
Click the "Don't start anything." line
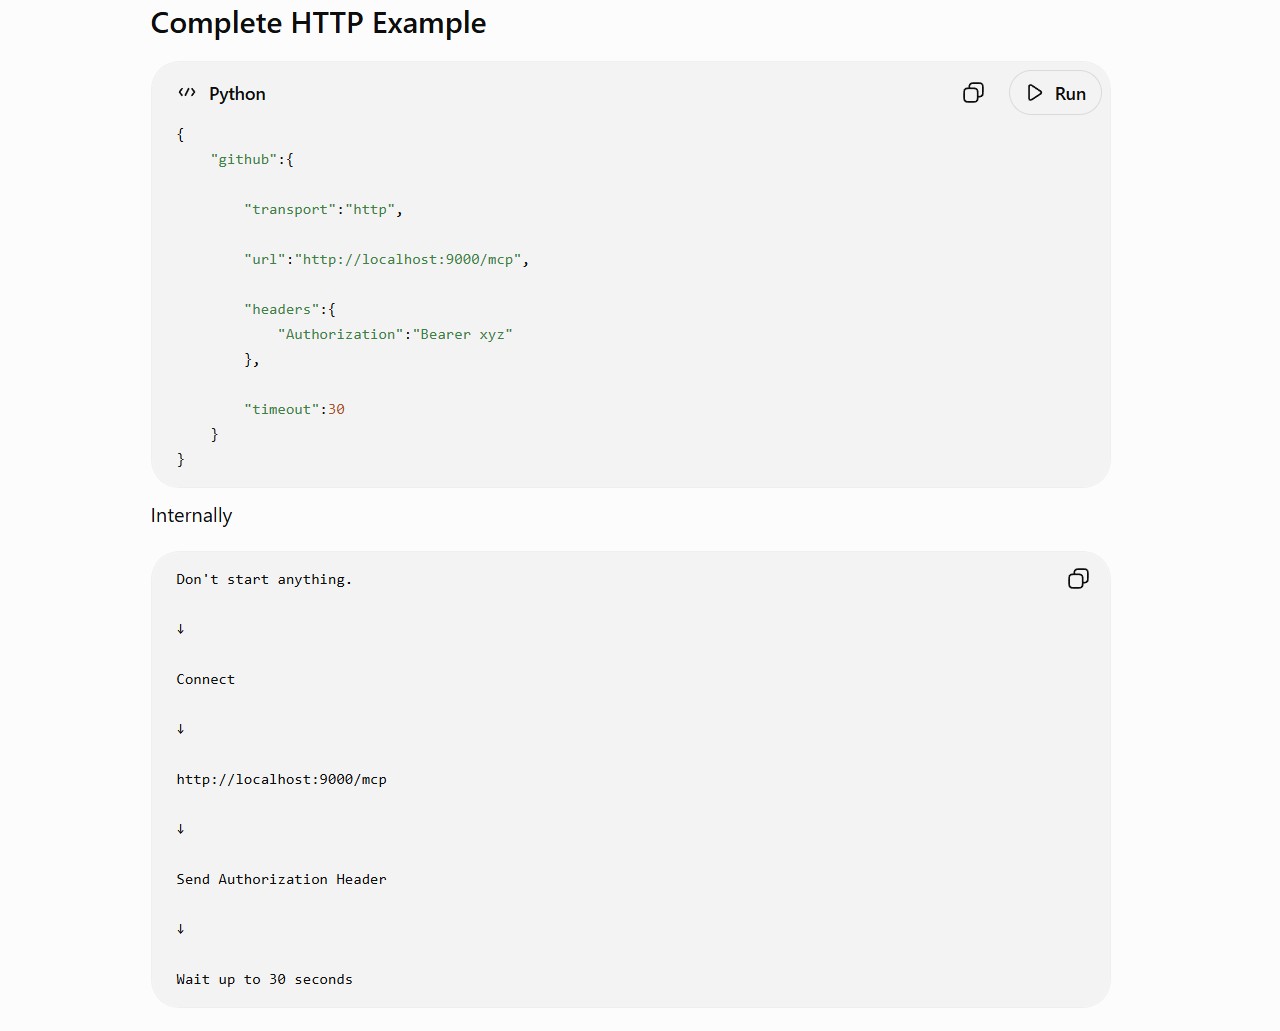pyautogui.click(x=264, y=579)
